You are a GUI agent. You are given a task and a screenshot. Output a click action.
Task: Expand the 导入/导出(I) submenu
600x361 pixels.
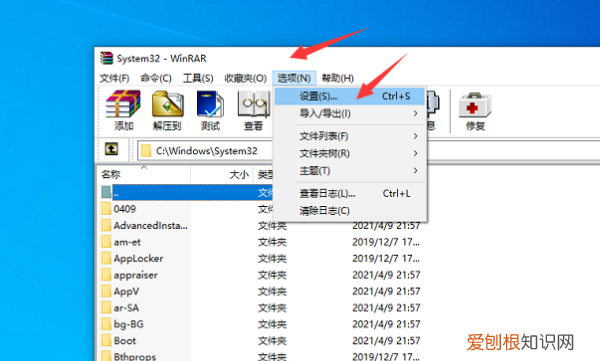[350, 114]
